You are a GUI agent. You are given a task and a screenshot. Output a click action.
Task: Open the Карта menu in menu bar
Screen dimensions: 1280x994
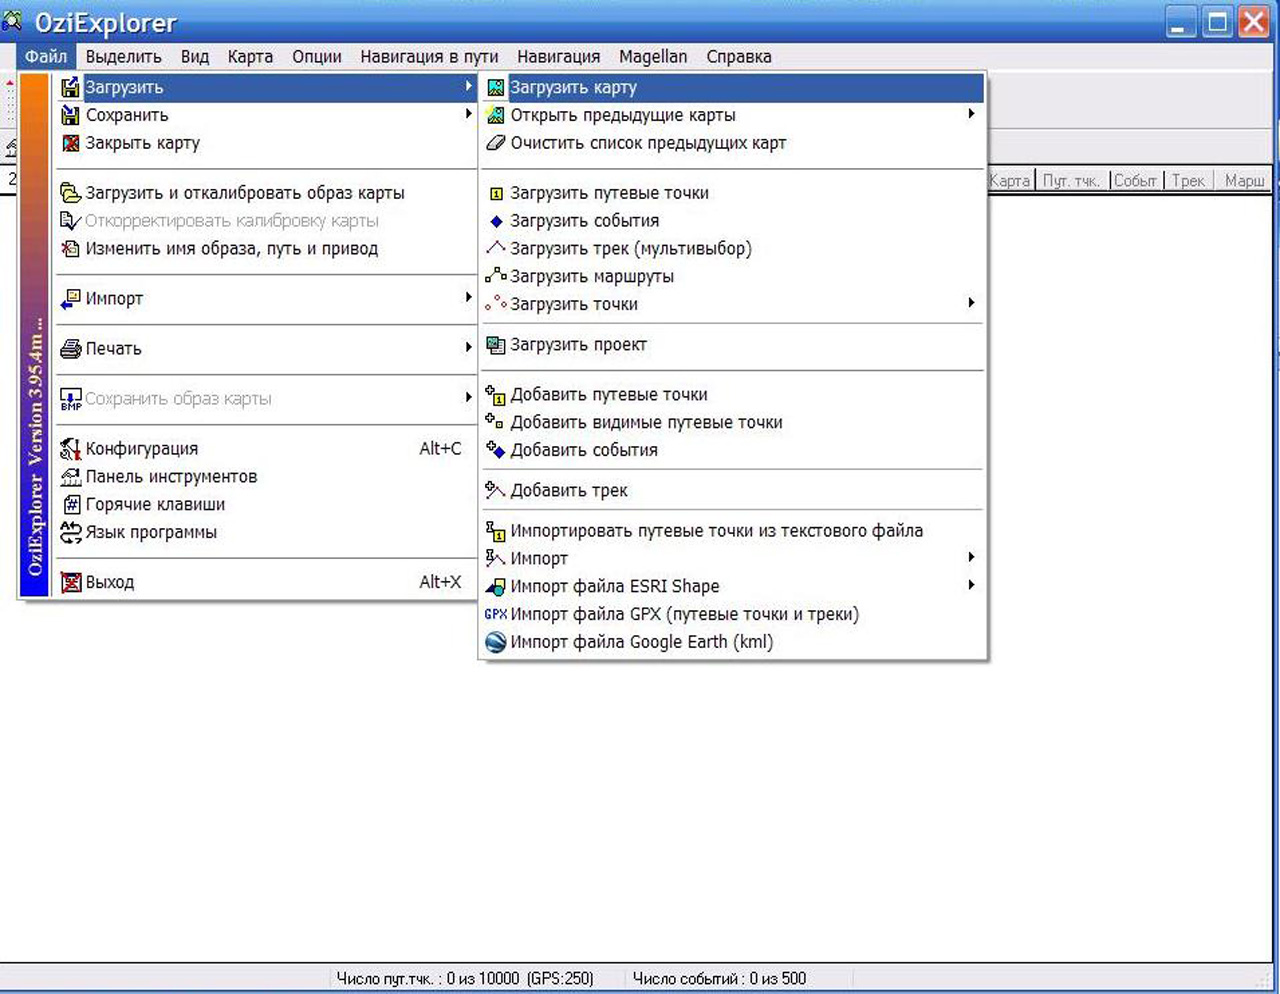point(250,57)
